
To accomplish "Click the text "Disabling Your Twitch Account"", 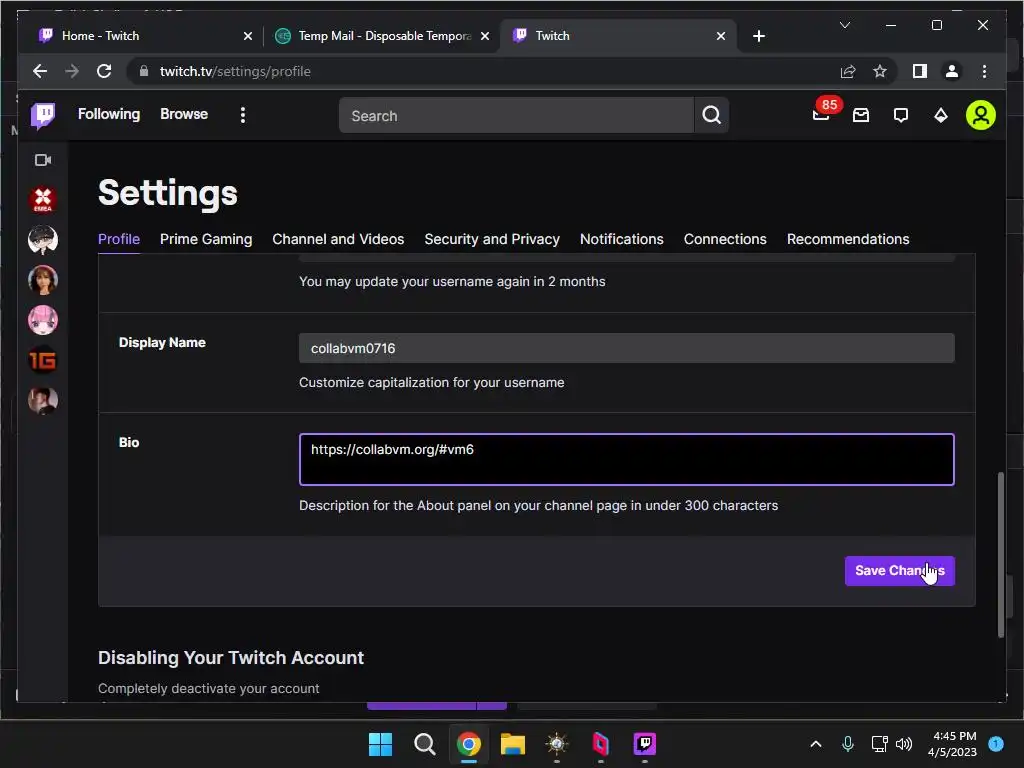I will pos(231,658).
